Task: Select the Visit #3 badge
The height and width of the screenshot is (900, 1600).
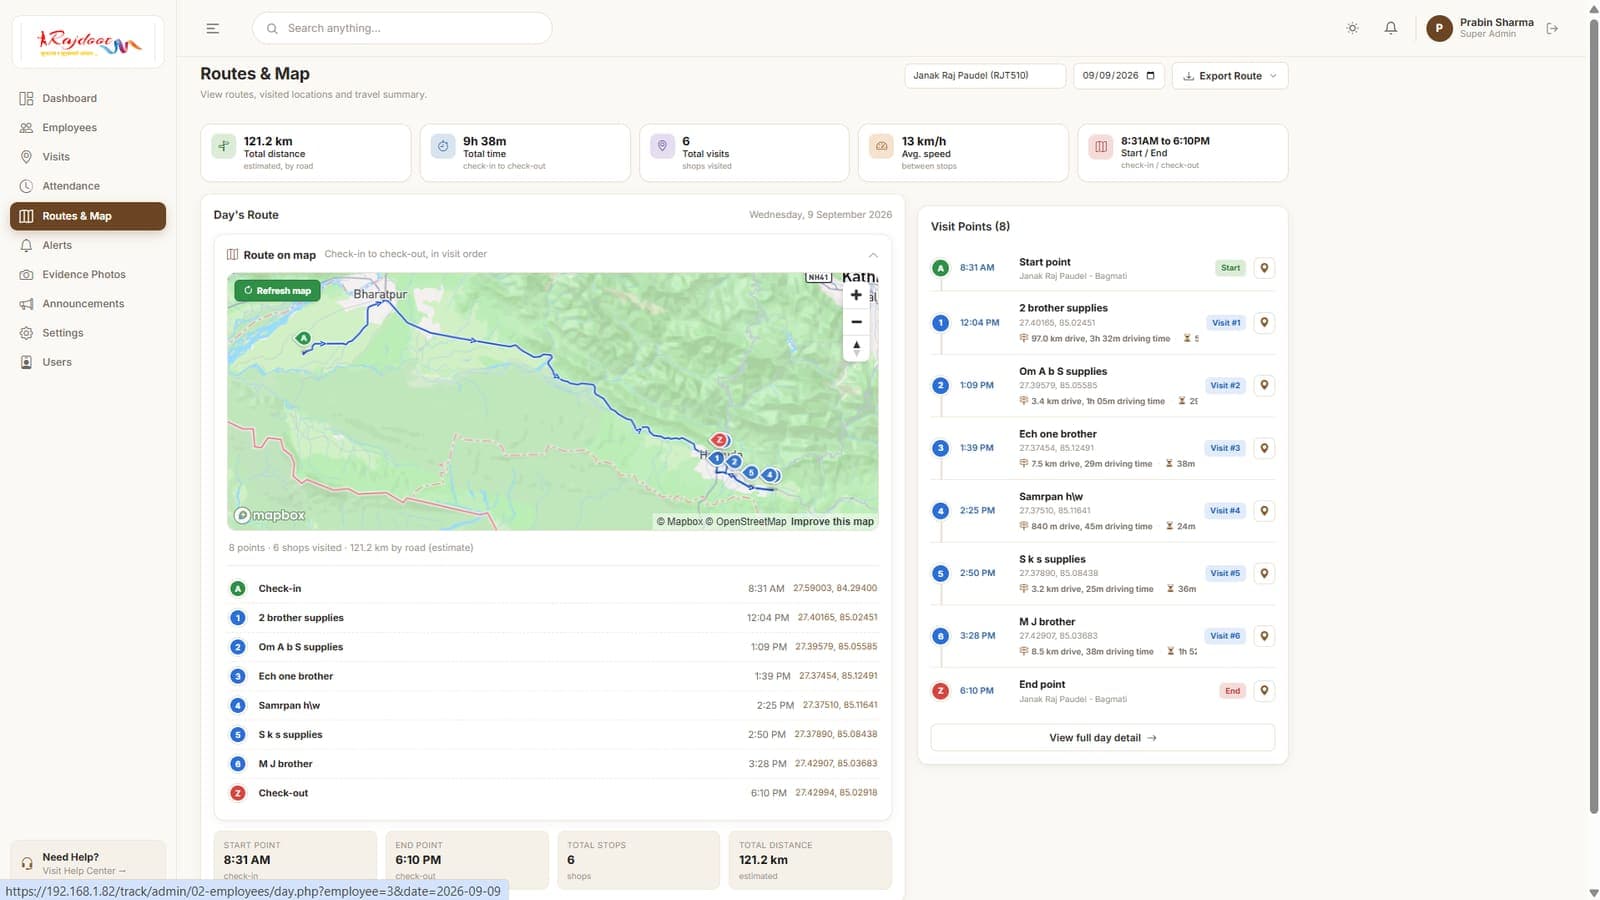Action: coord(1225,448)
